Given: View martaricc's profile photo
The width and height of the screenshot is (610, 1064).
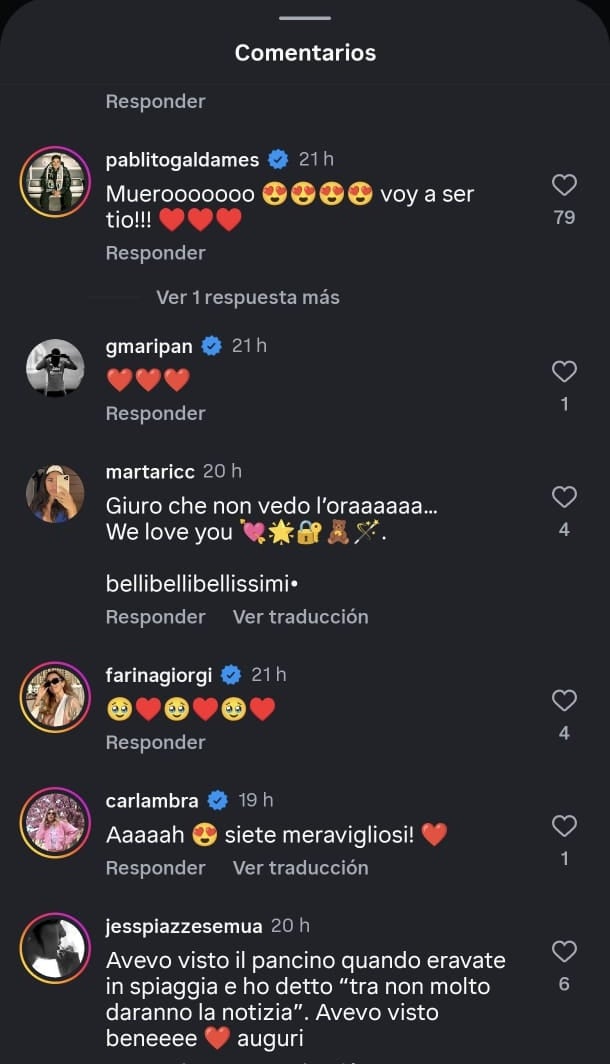Looking at the screenshot, I should [x=55, y=493].
